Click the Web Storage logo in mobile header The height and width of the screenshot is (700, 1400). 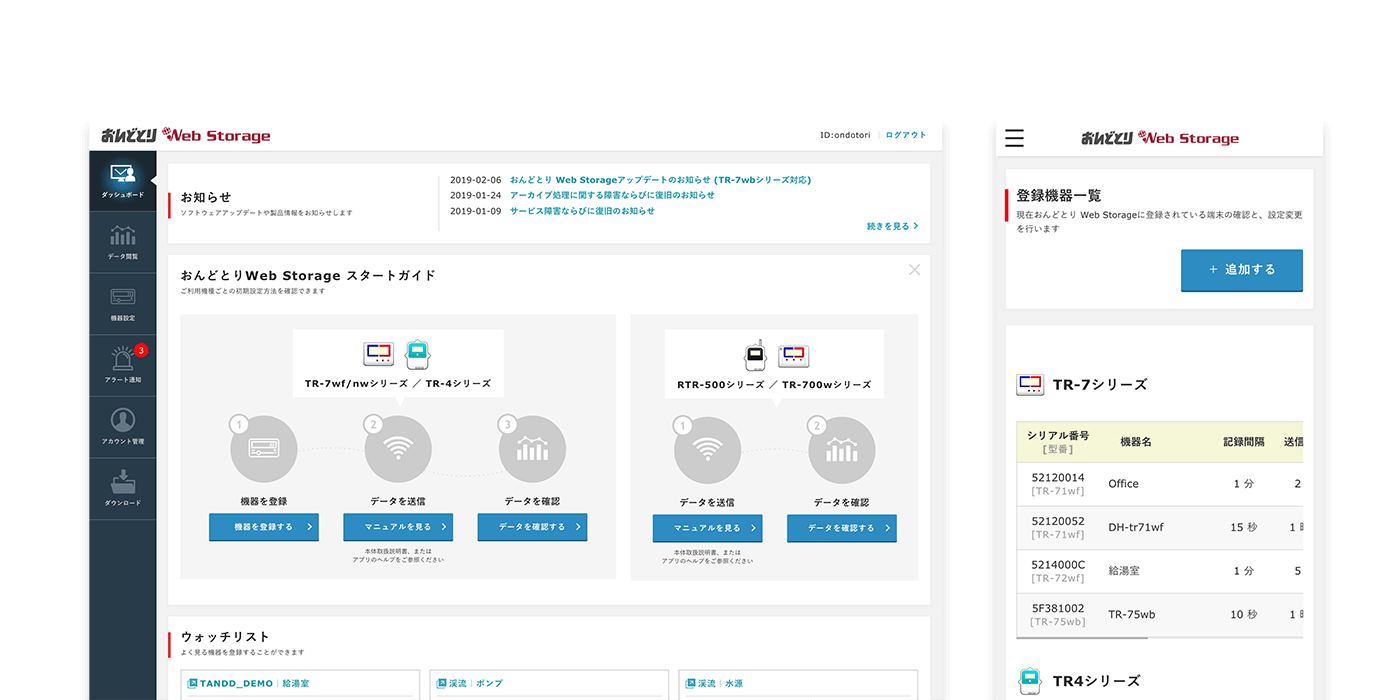[x=1160, y=138]
